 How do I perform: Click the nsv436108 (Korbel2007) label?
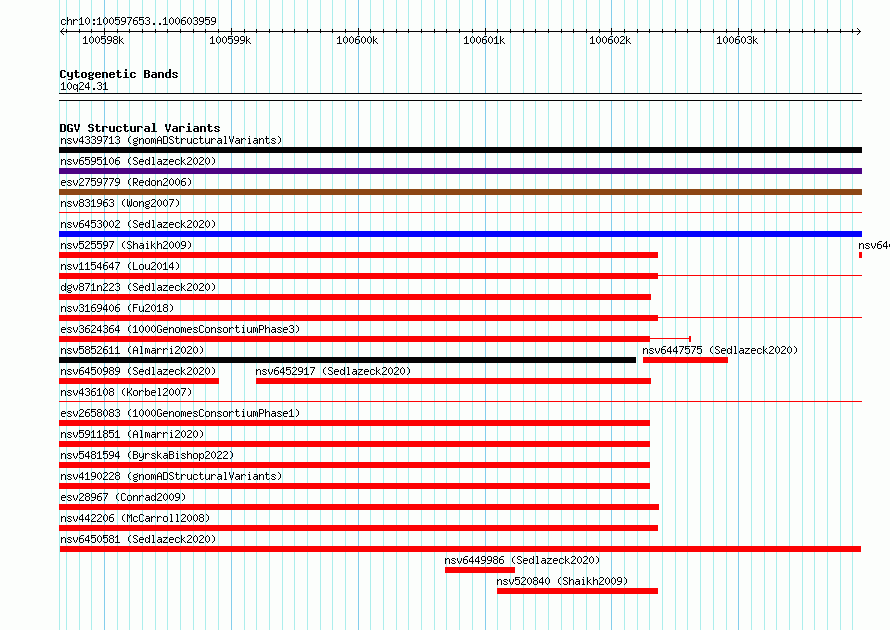click(x=126, y=392)
